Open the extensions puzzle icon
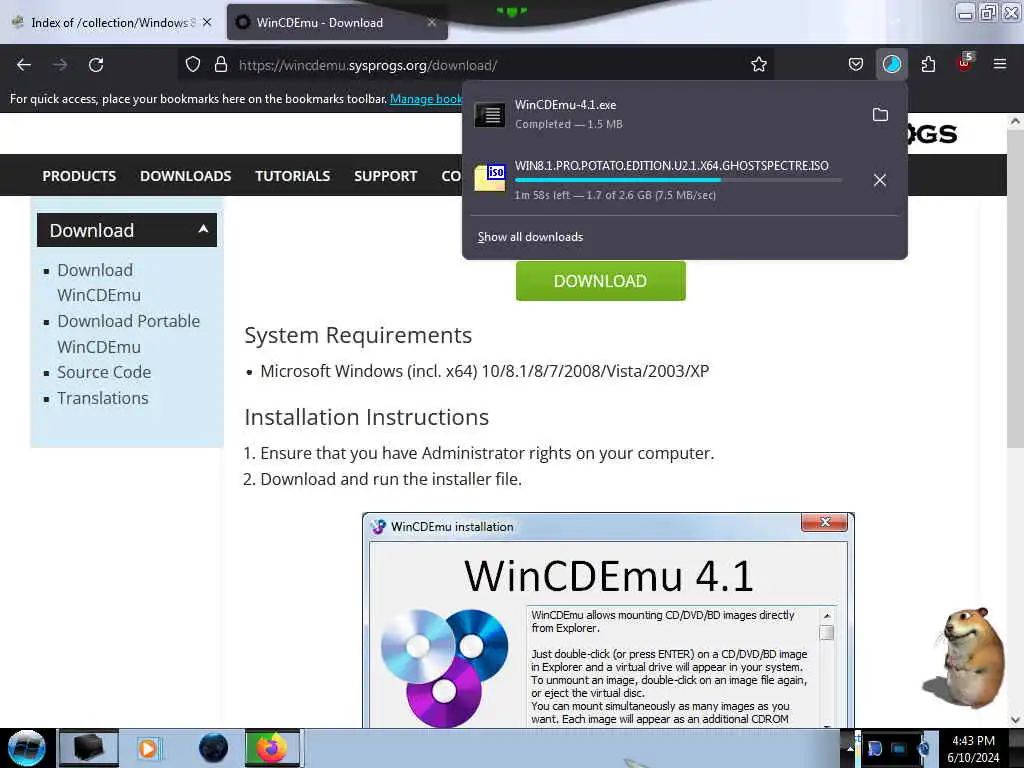Image resolution: width=1024 pixels, height=768 pixels. pyautogui.click(x=928, y=65)
